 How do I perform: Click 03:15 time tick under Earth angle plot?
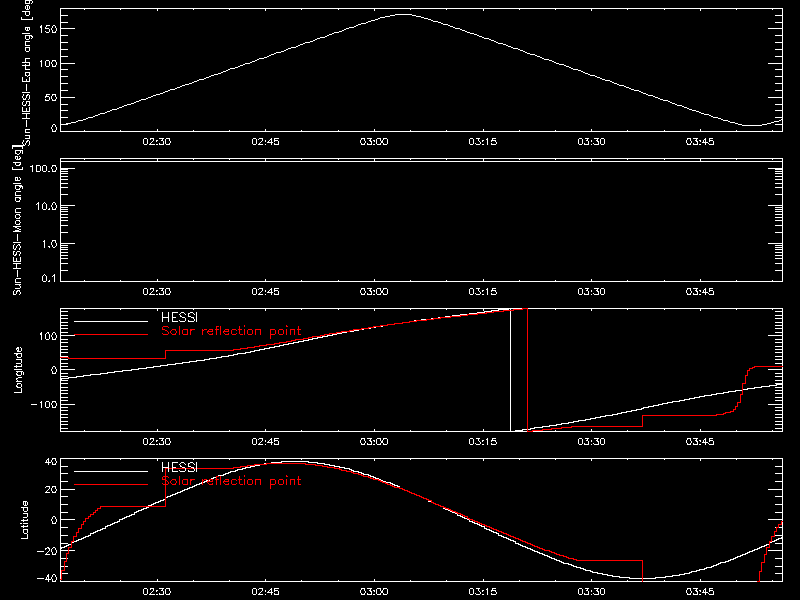coord(483,141)
